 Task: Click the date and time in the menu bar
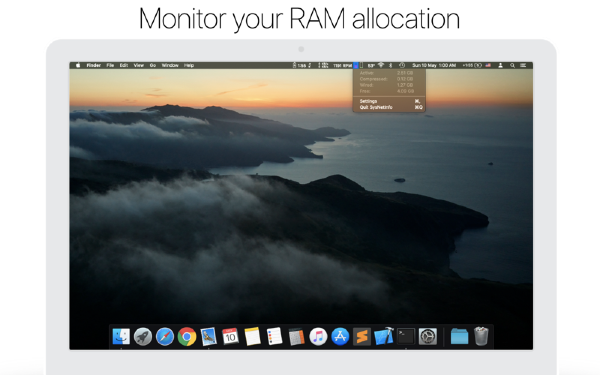coord(434,65)
